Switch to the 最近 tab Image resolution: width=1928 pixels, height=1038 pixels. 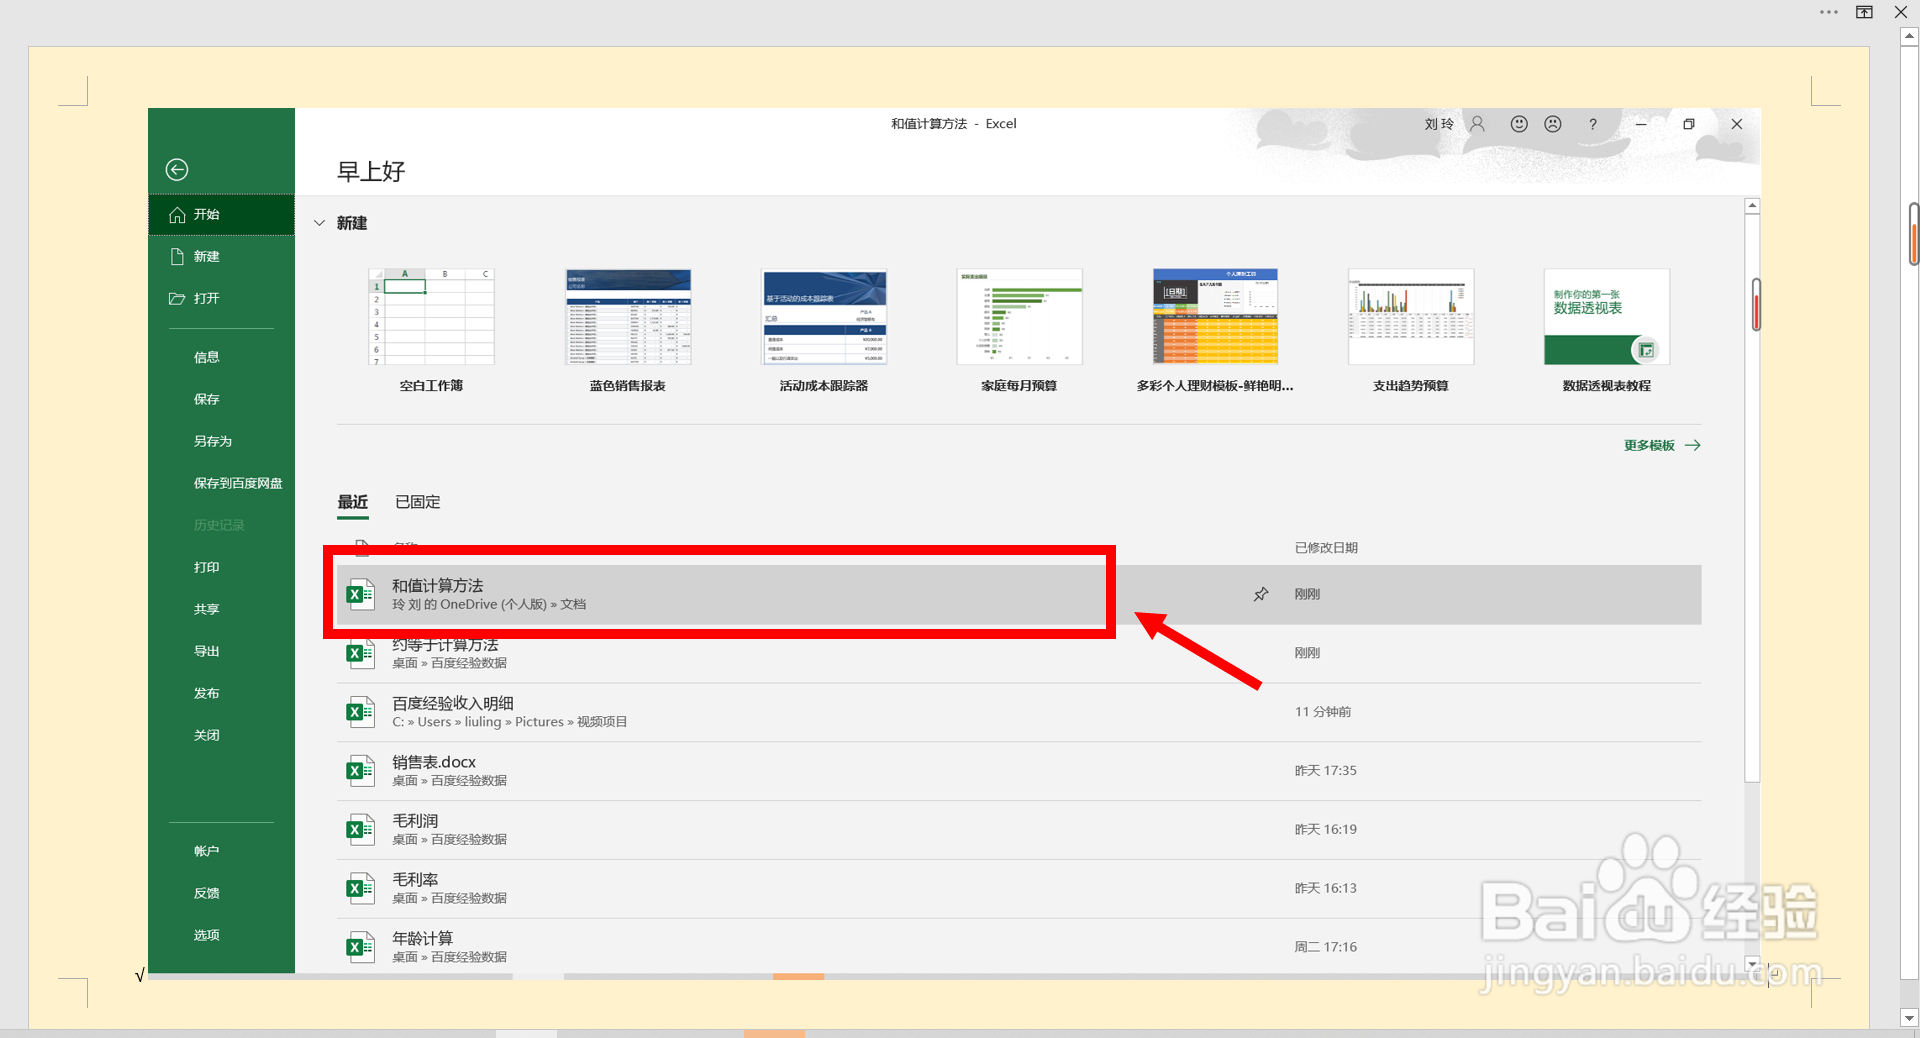[353, 502]
